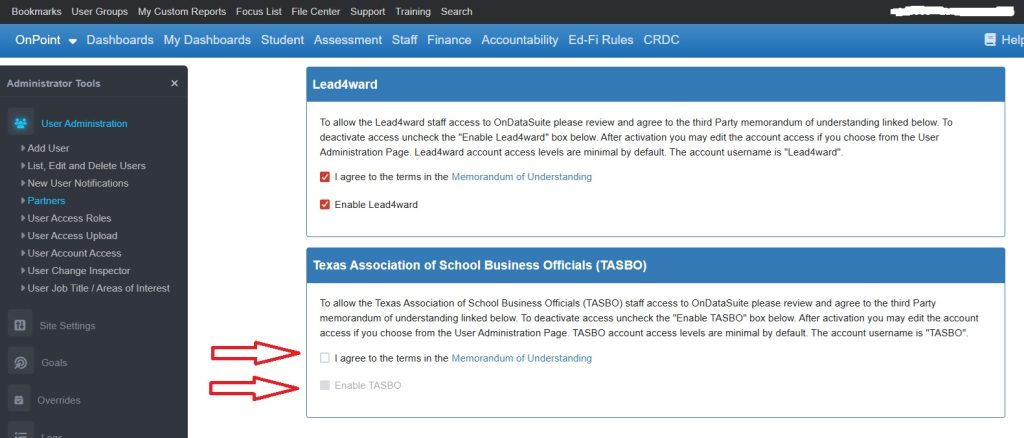Select the Goals target icon
The width and height of the screenshot is (1024, 438).
click(21, 362)
